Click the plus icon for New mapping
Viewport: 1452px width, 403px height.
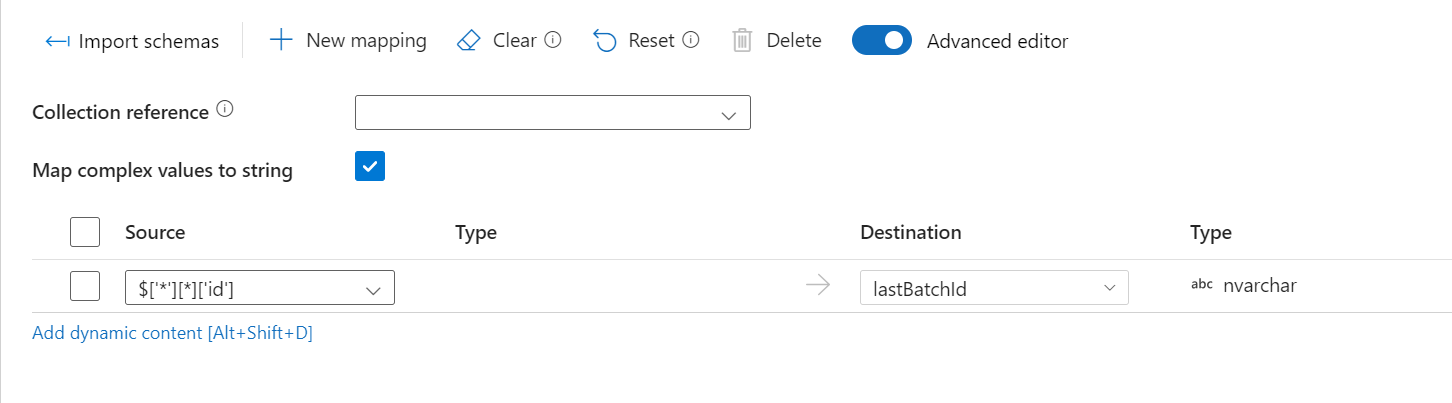click(282, 40)
